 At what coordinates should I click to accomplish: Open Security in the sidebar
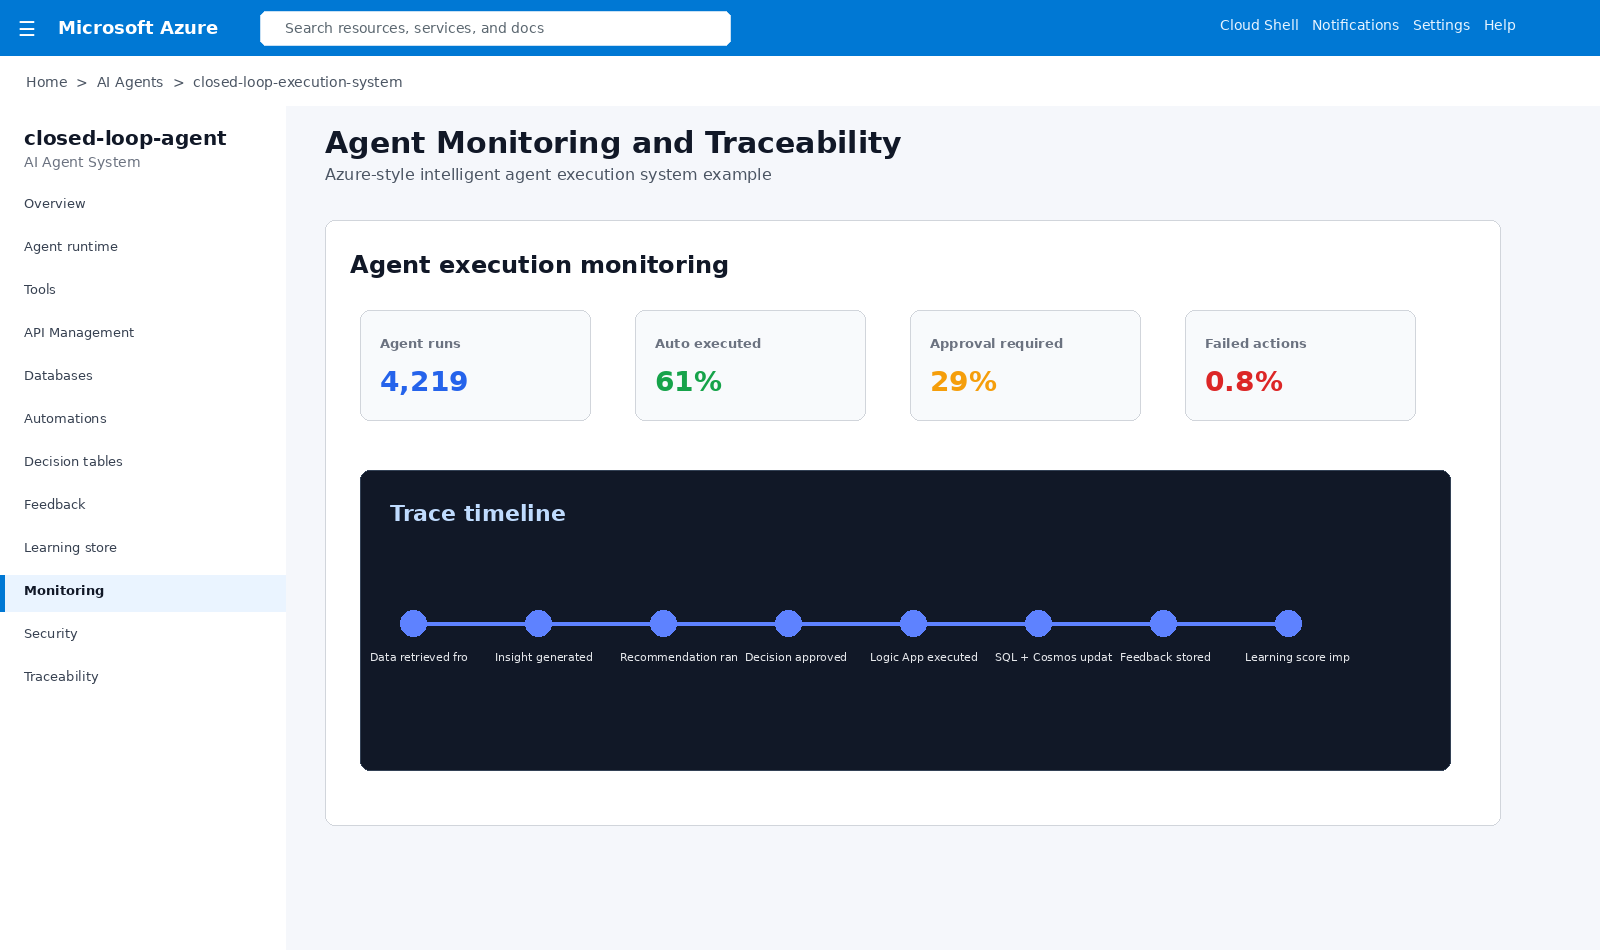(143, 634)
